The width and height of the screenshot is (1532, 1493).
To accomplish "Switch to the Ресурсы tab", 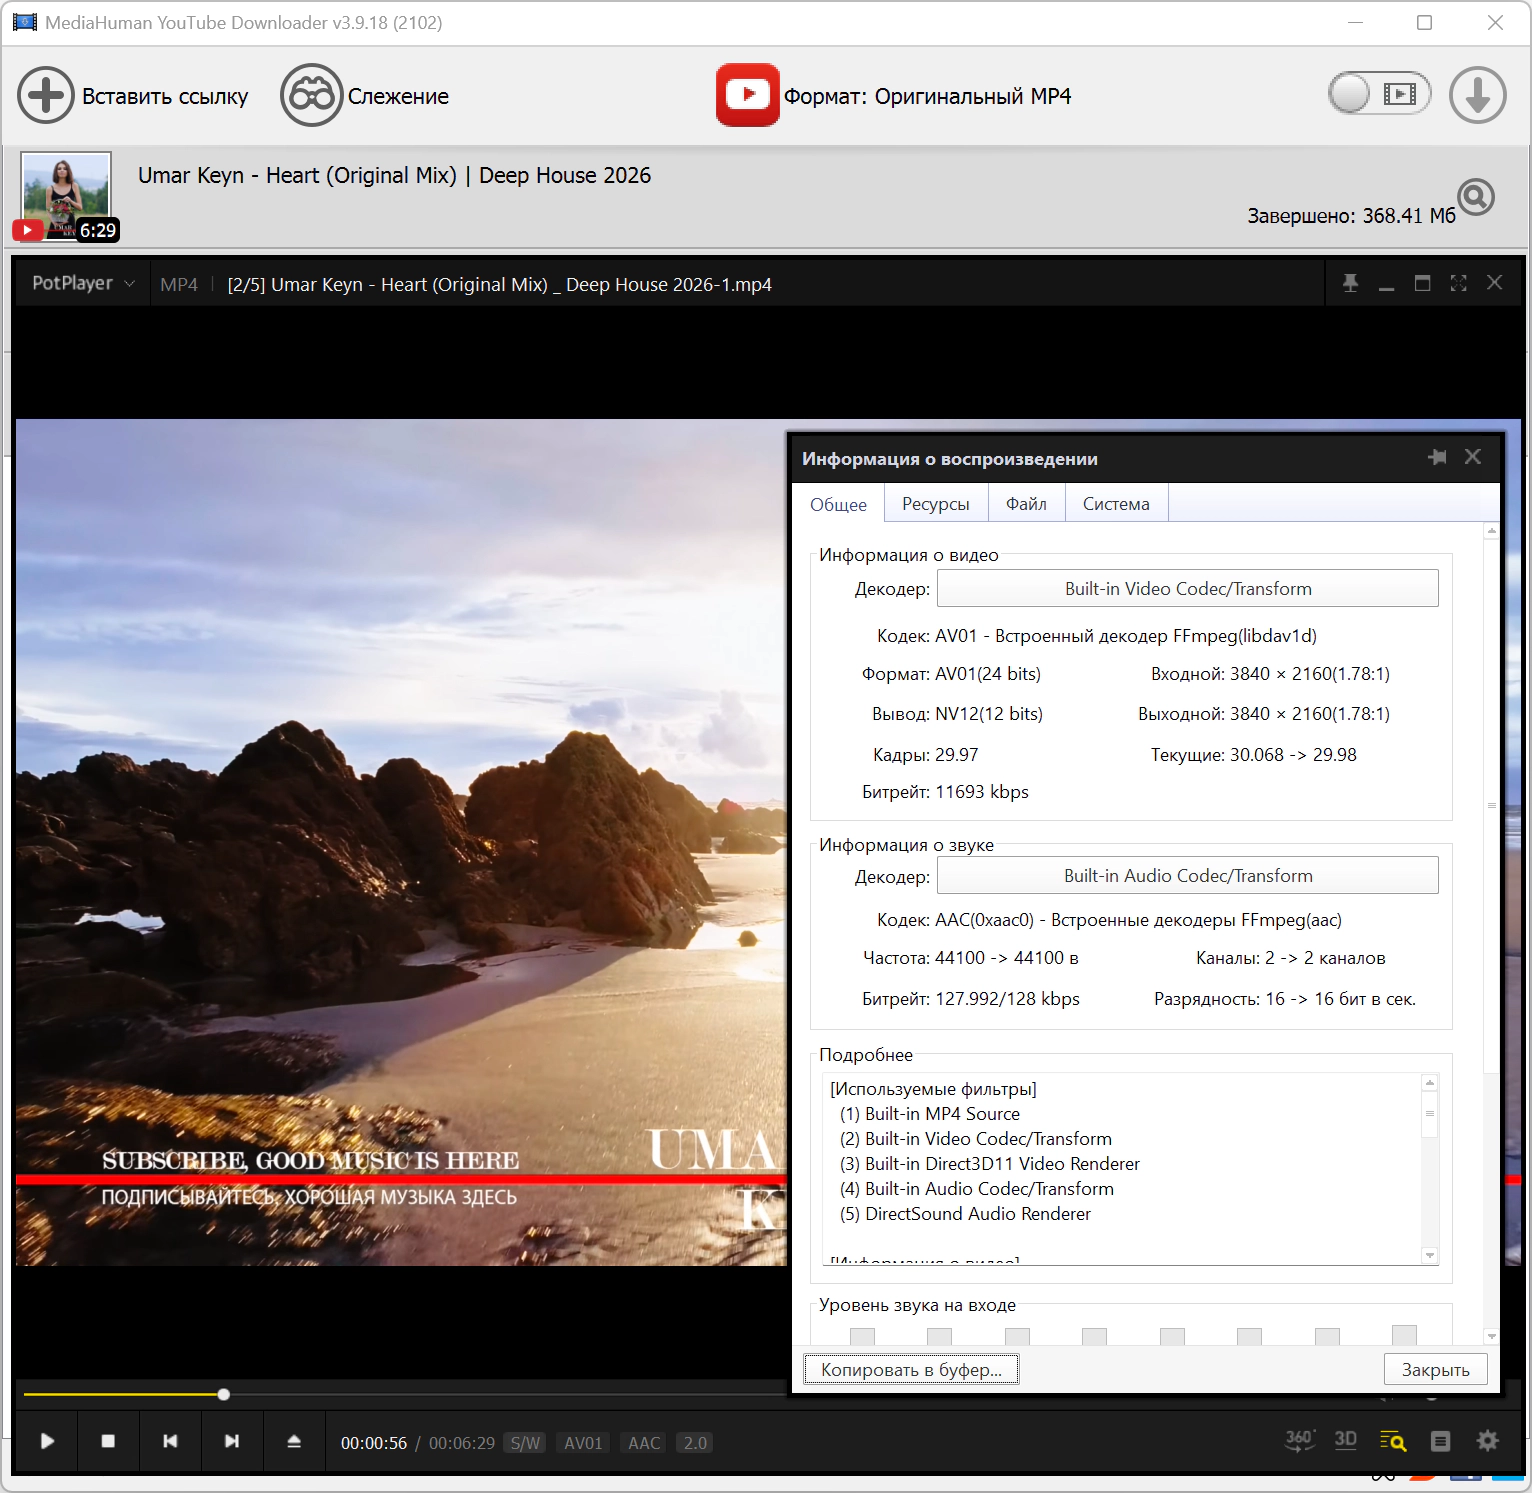I will (935, 504).
